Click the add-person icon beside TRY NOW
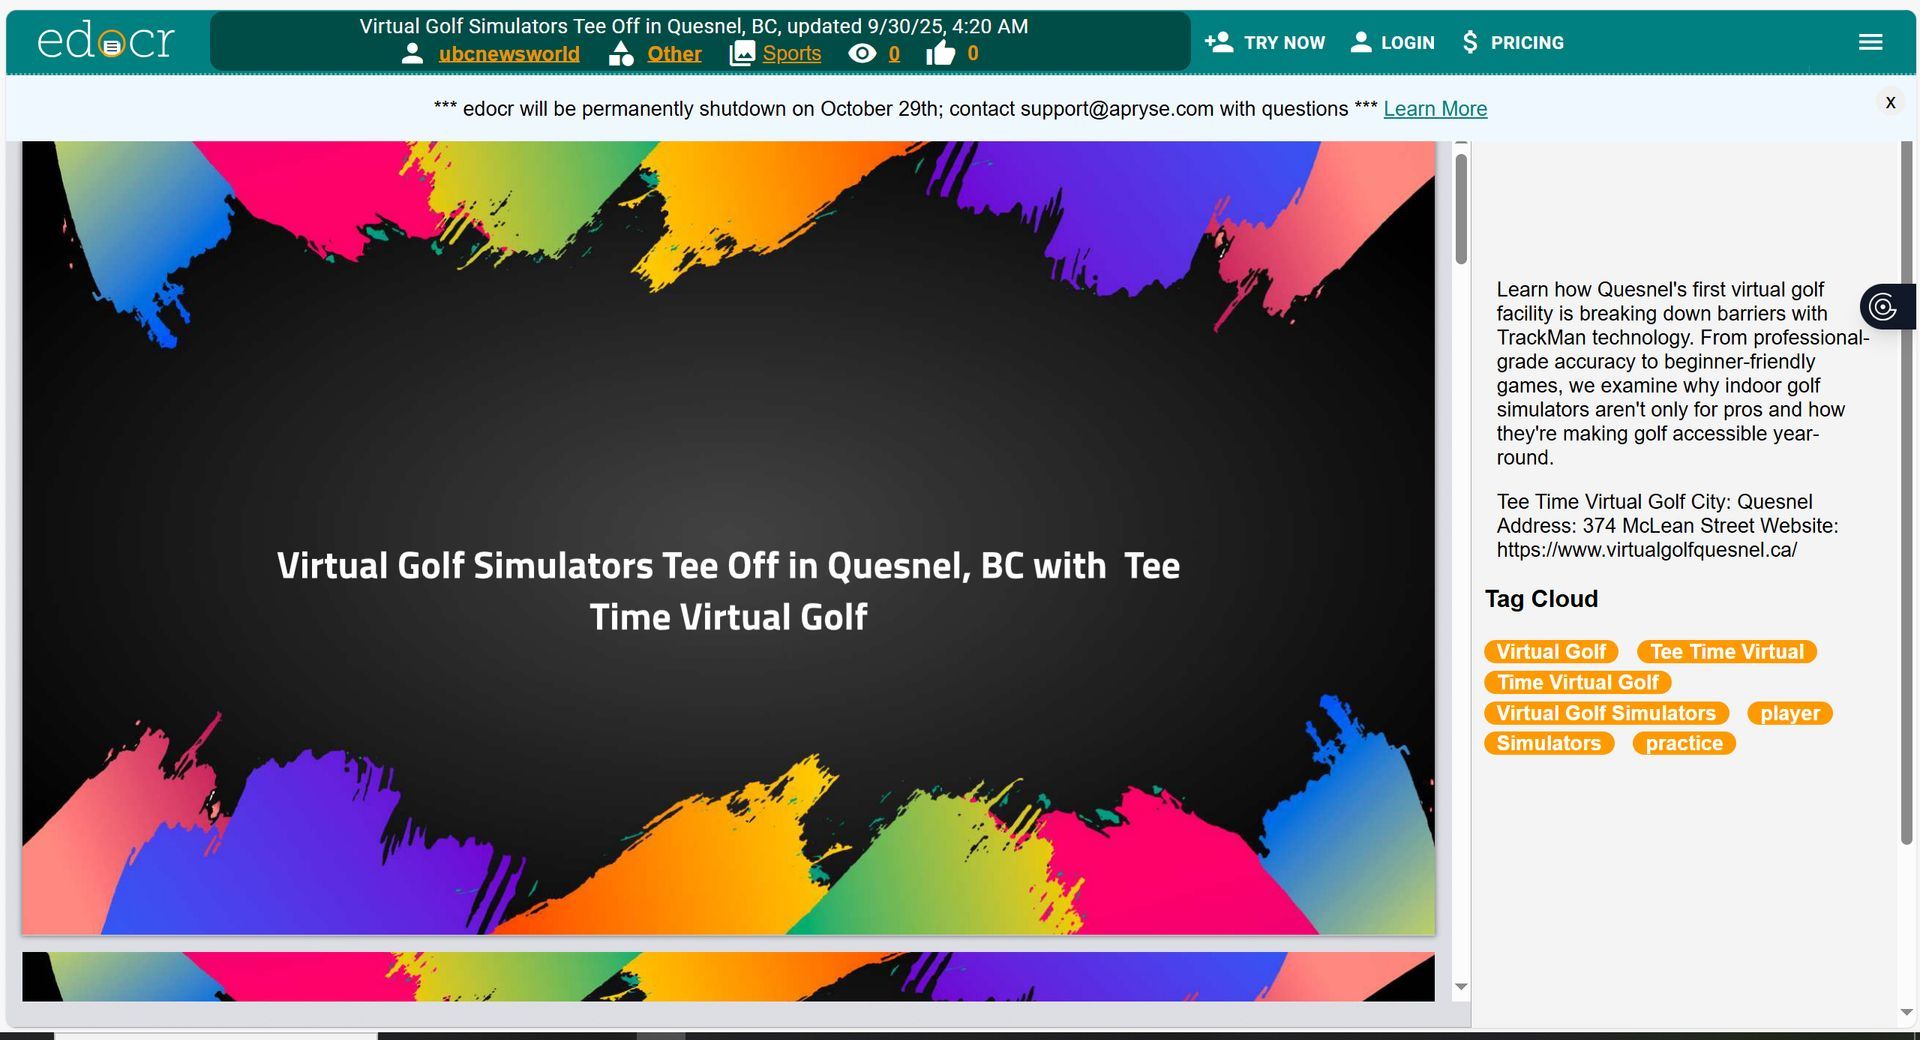Viewport: 1920px width, 1040px height. click(1219, 42)
